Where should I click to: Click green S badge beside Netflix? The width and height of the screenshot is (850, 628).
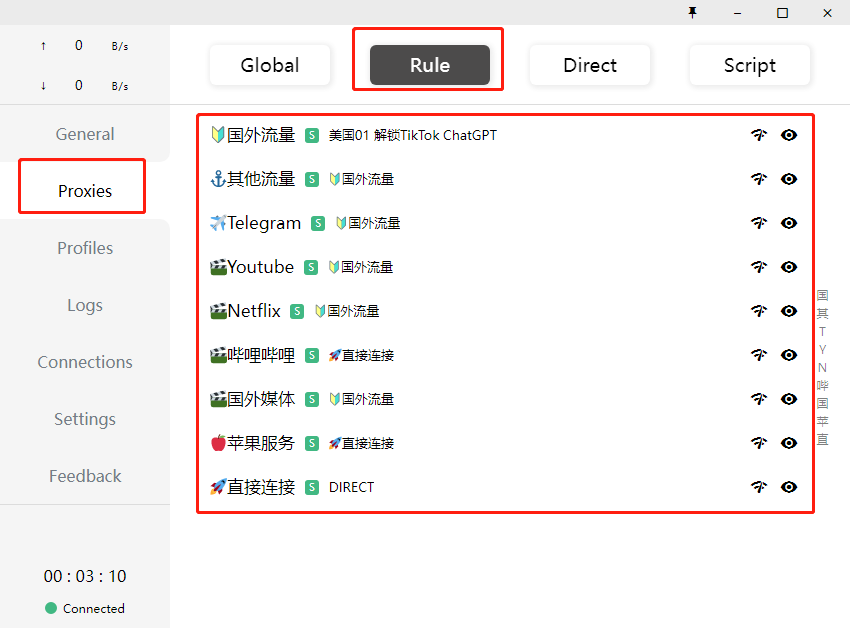click(297, 311)
